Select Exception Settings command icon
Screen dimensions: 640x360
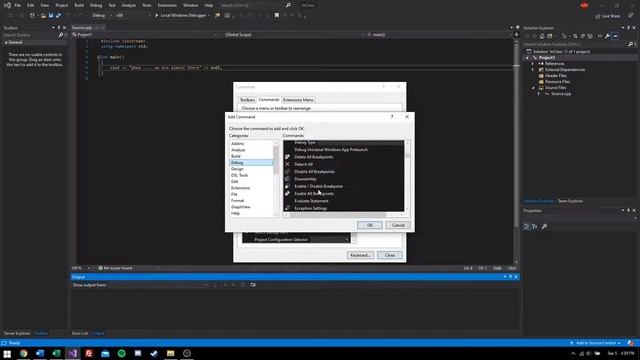click(x=287, y=208)
